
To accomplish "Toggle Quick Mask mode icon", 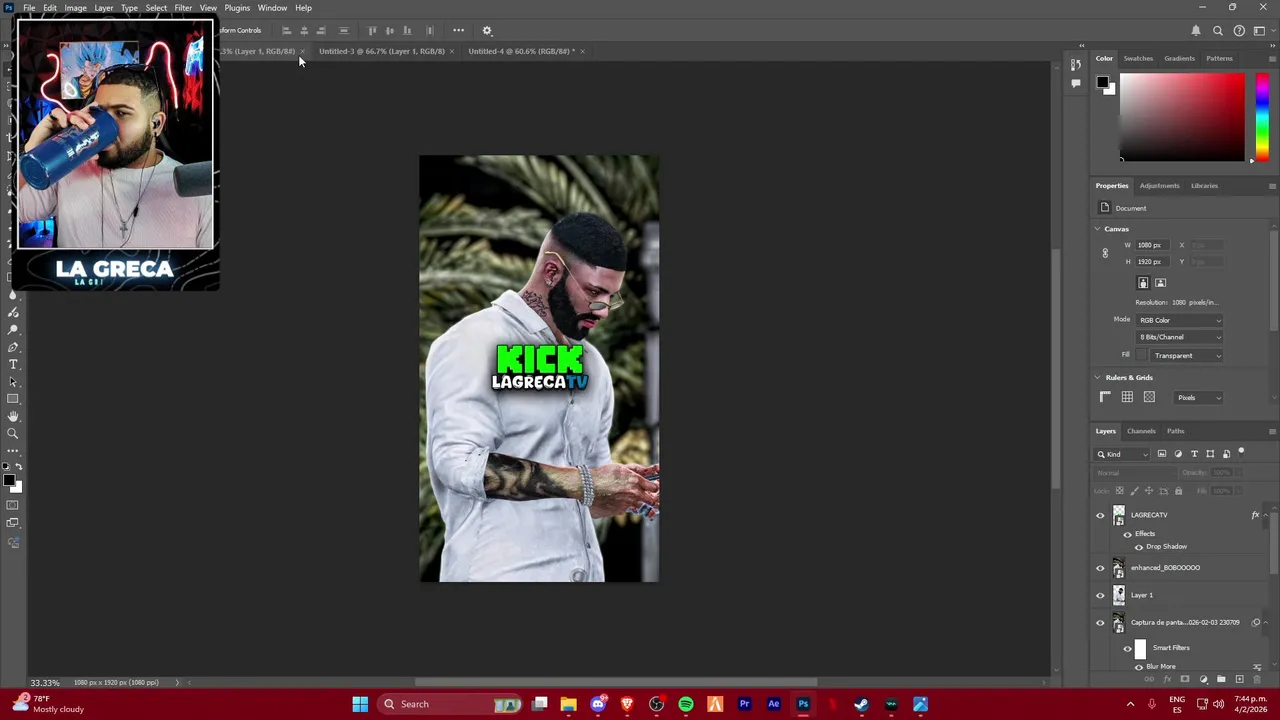I will click(x=13, y=506).
